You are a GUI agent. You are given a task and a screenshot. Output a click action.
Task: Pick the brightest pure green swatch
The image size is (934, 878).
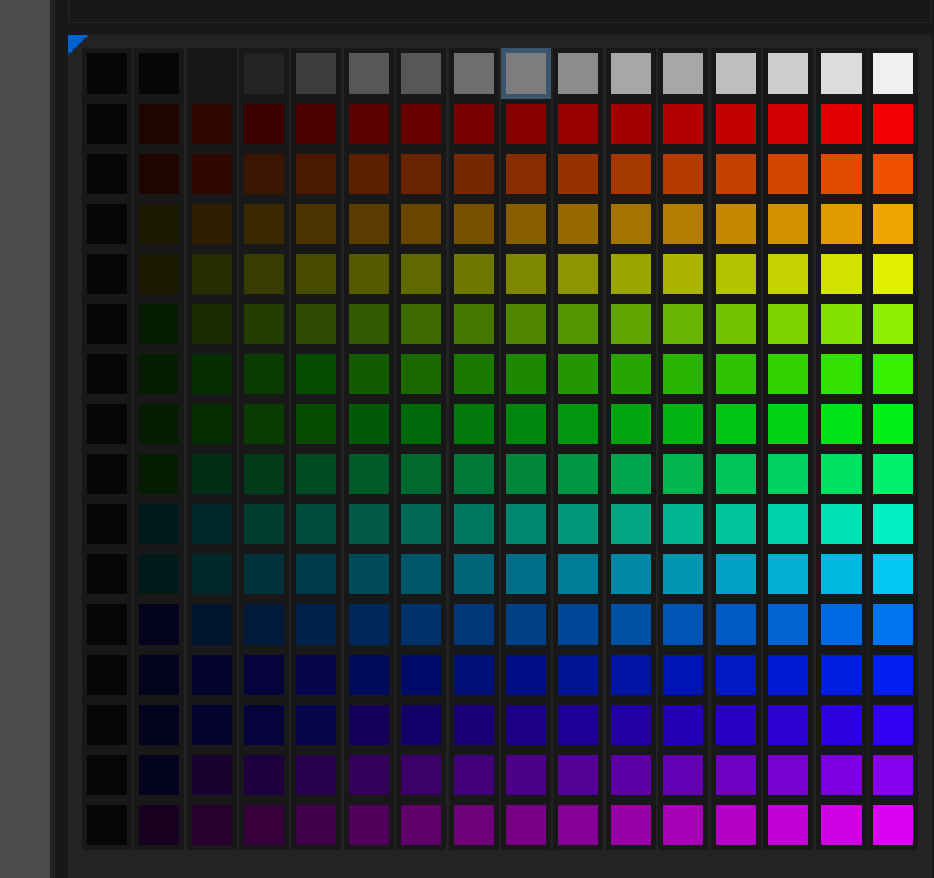click(893, 424)
